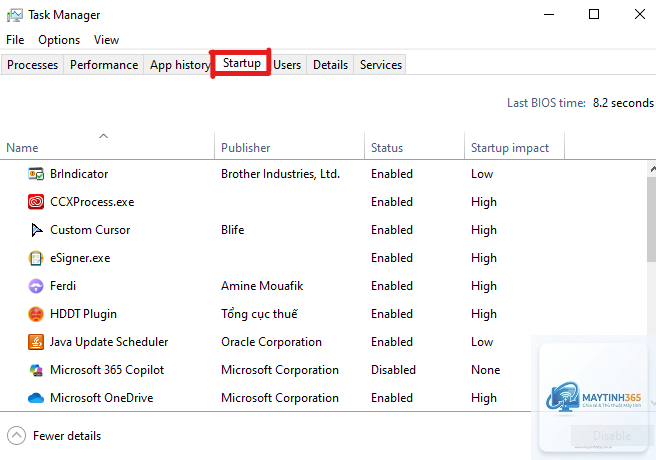
Task: Open the View menu
Action: coord(106,40)
